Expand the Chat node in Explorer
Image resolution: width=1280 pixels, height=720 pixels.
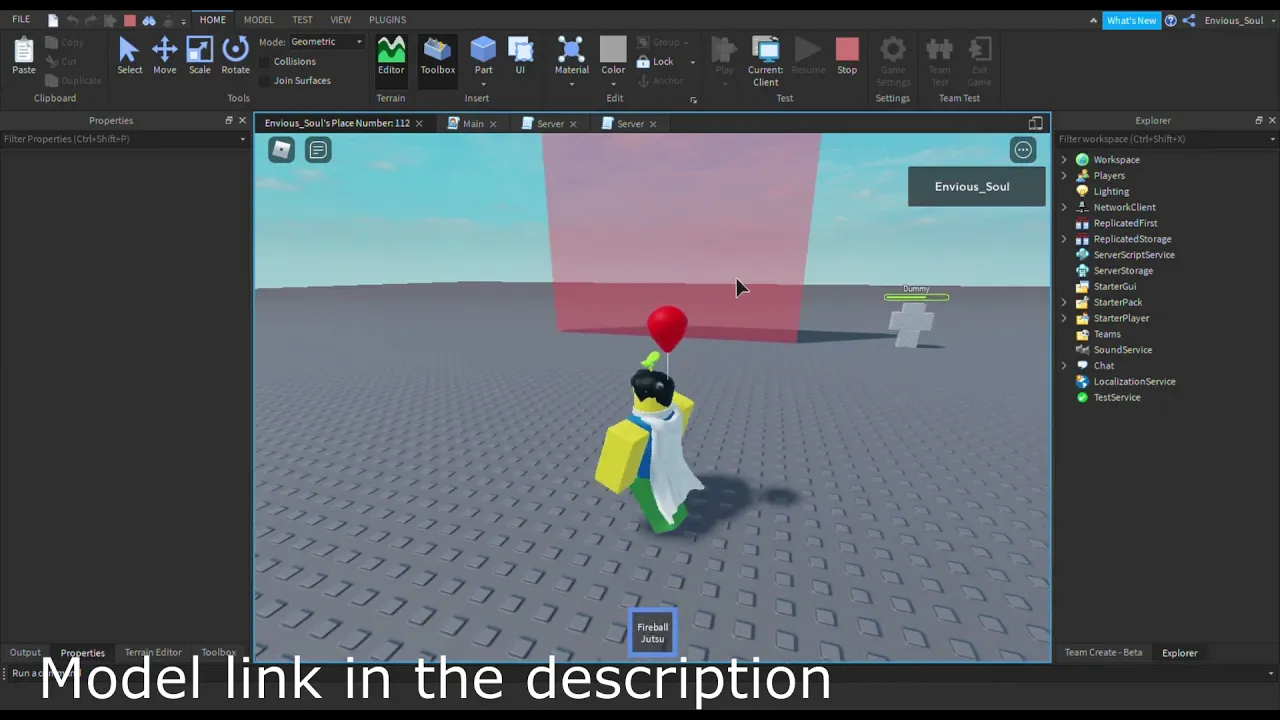tap(1064, 366)
